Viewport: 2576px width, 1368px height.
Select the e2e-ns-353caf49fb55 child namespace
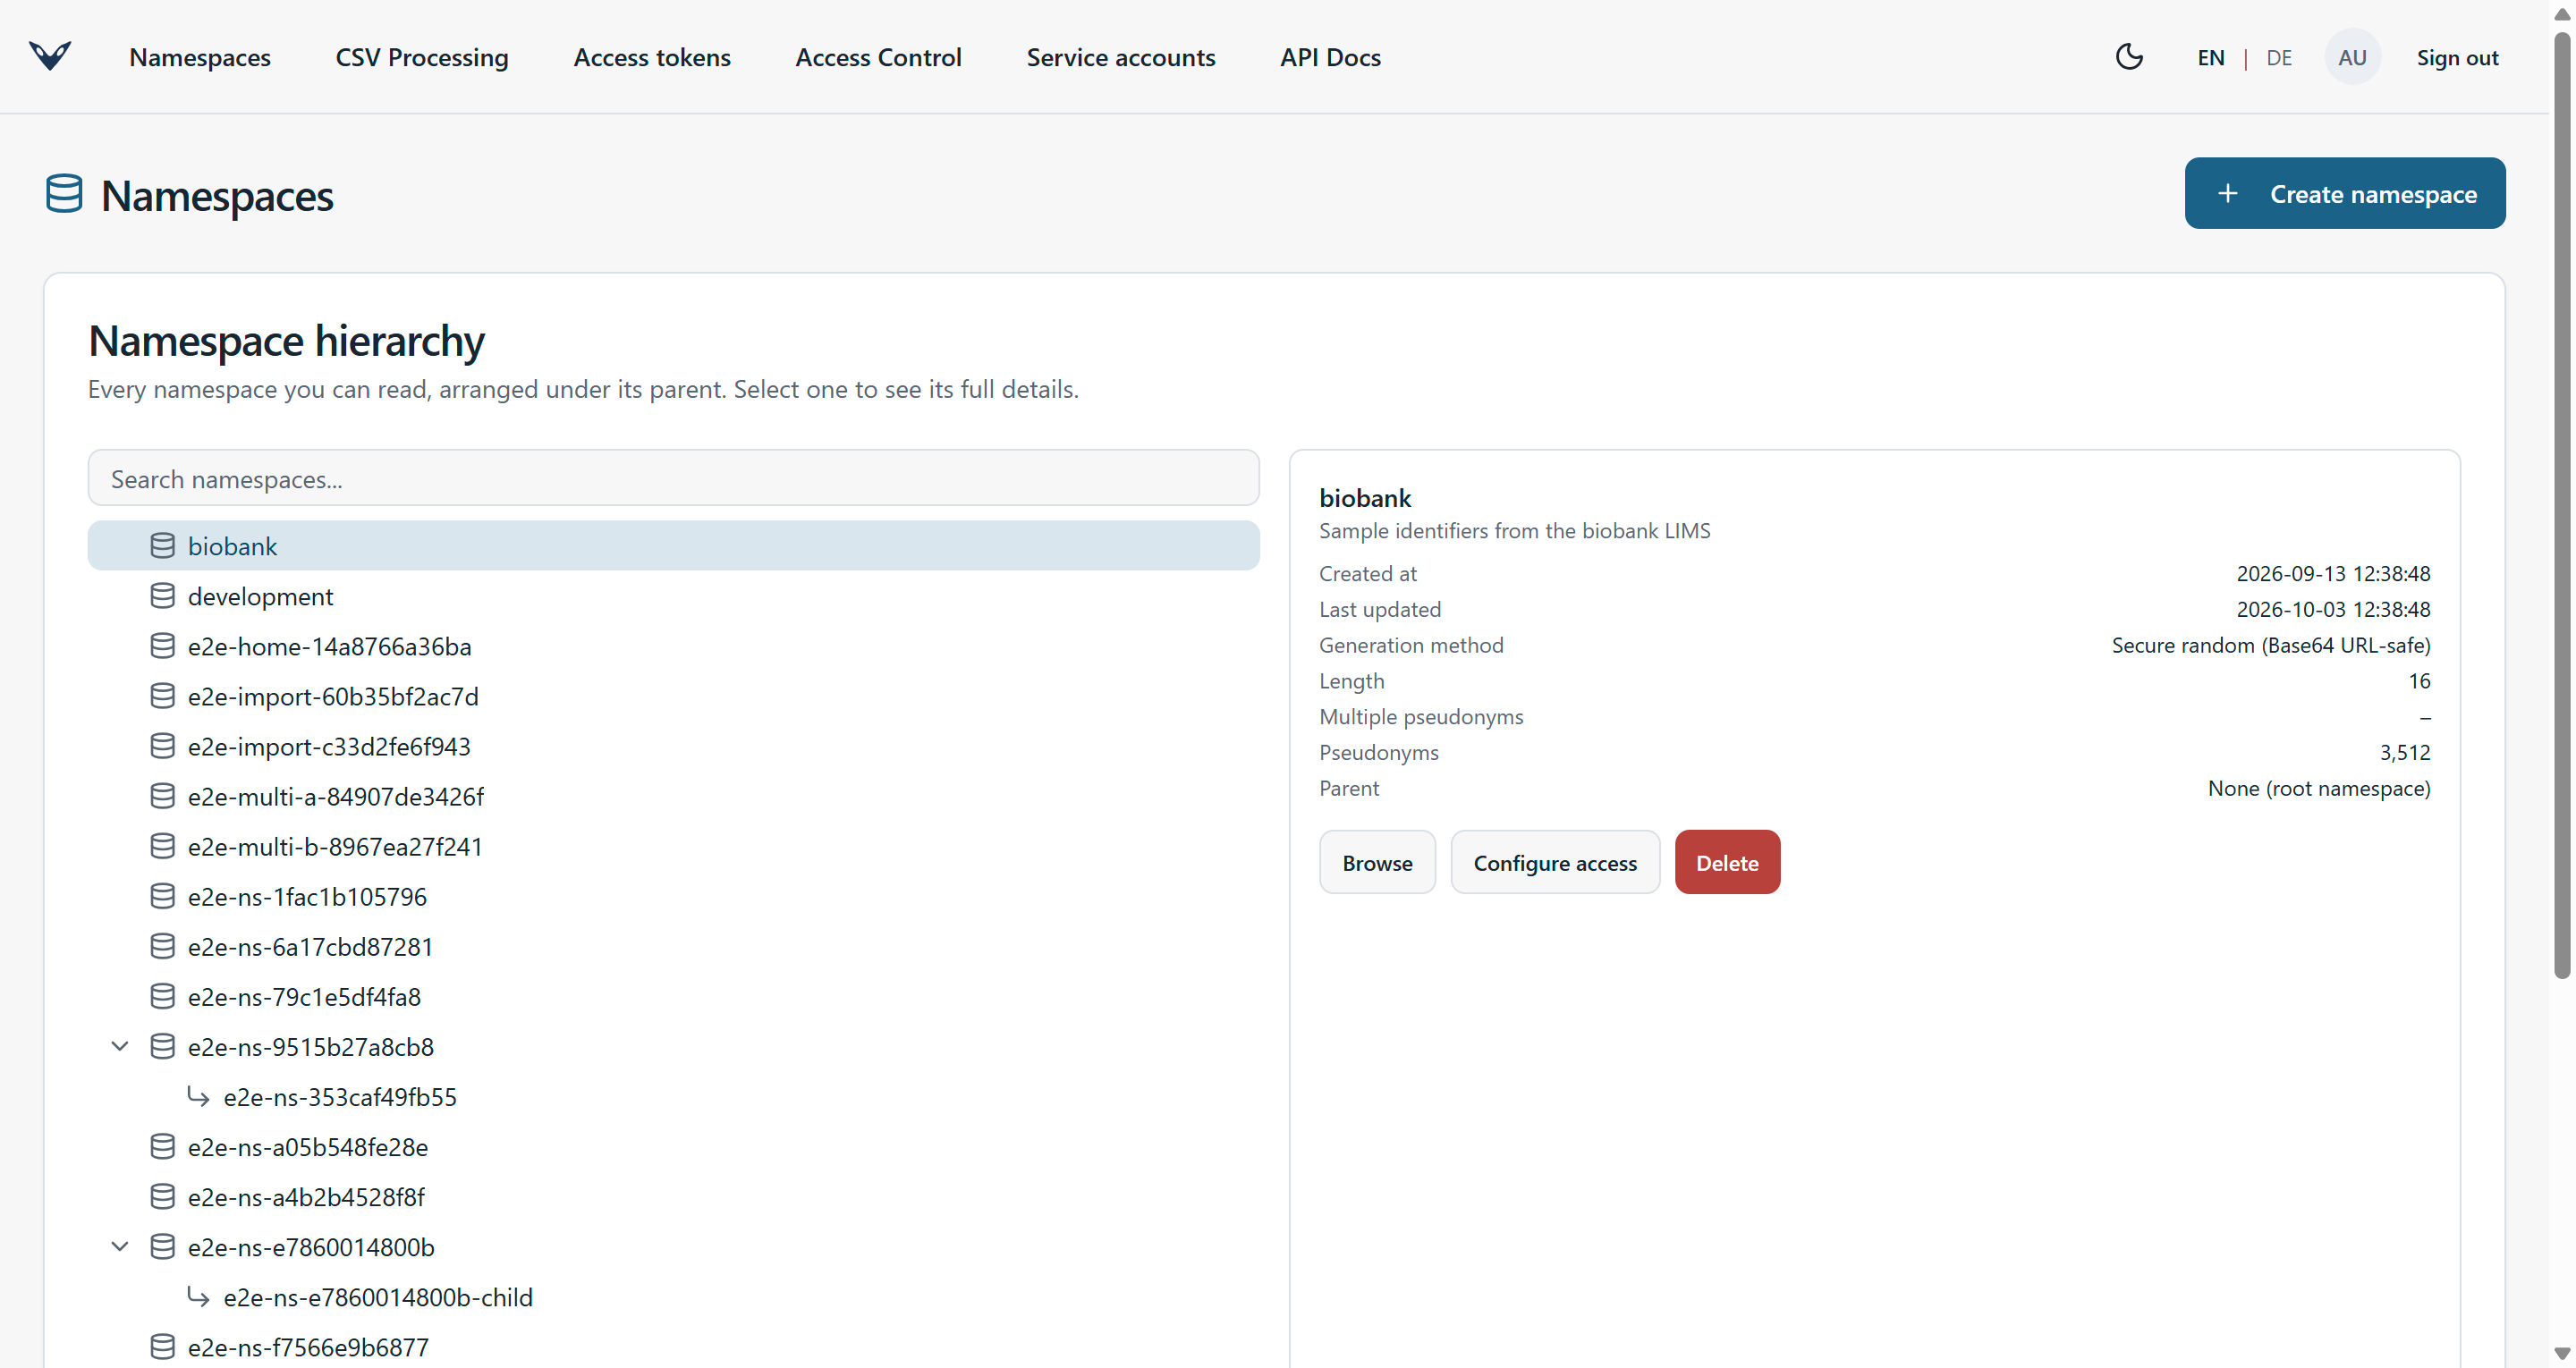click(x=673, y=1096)
